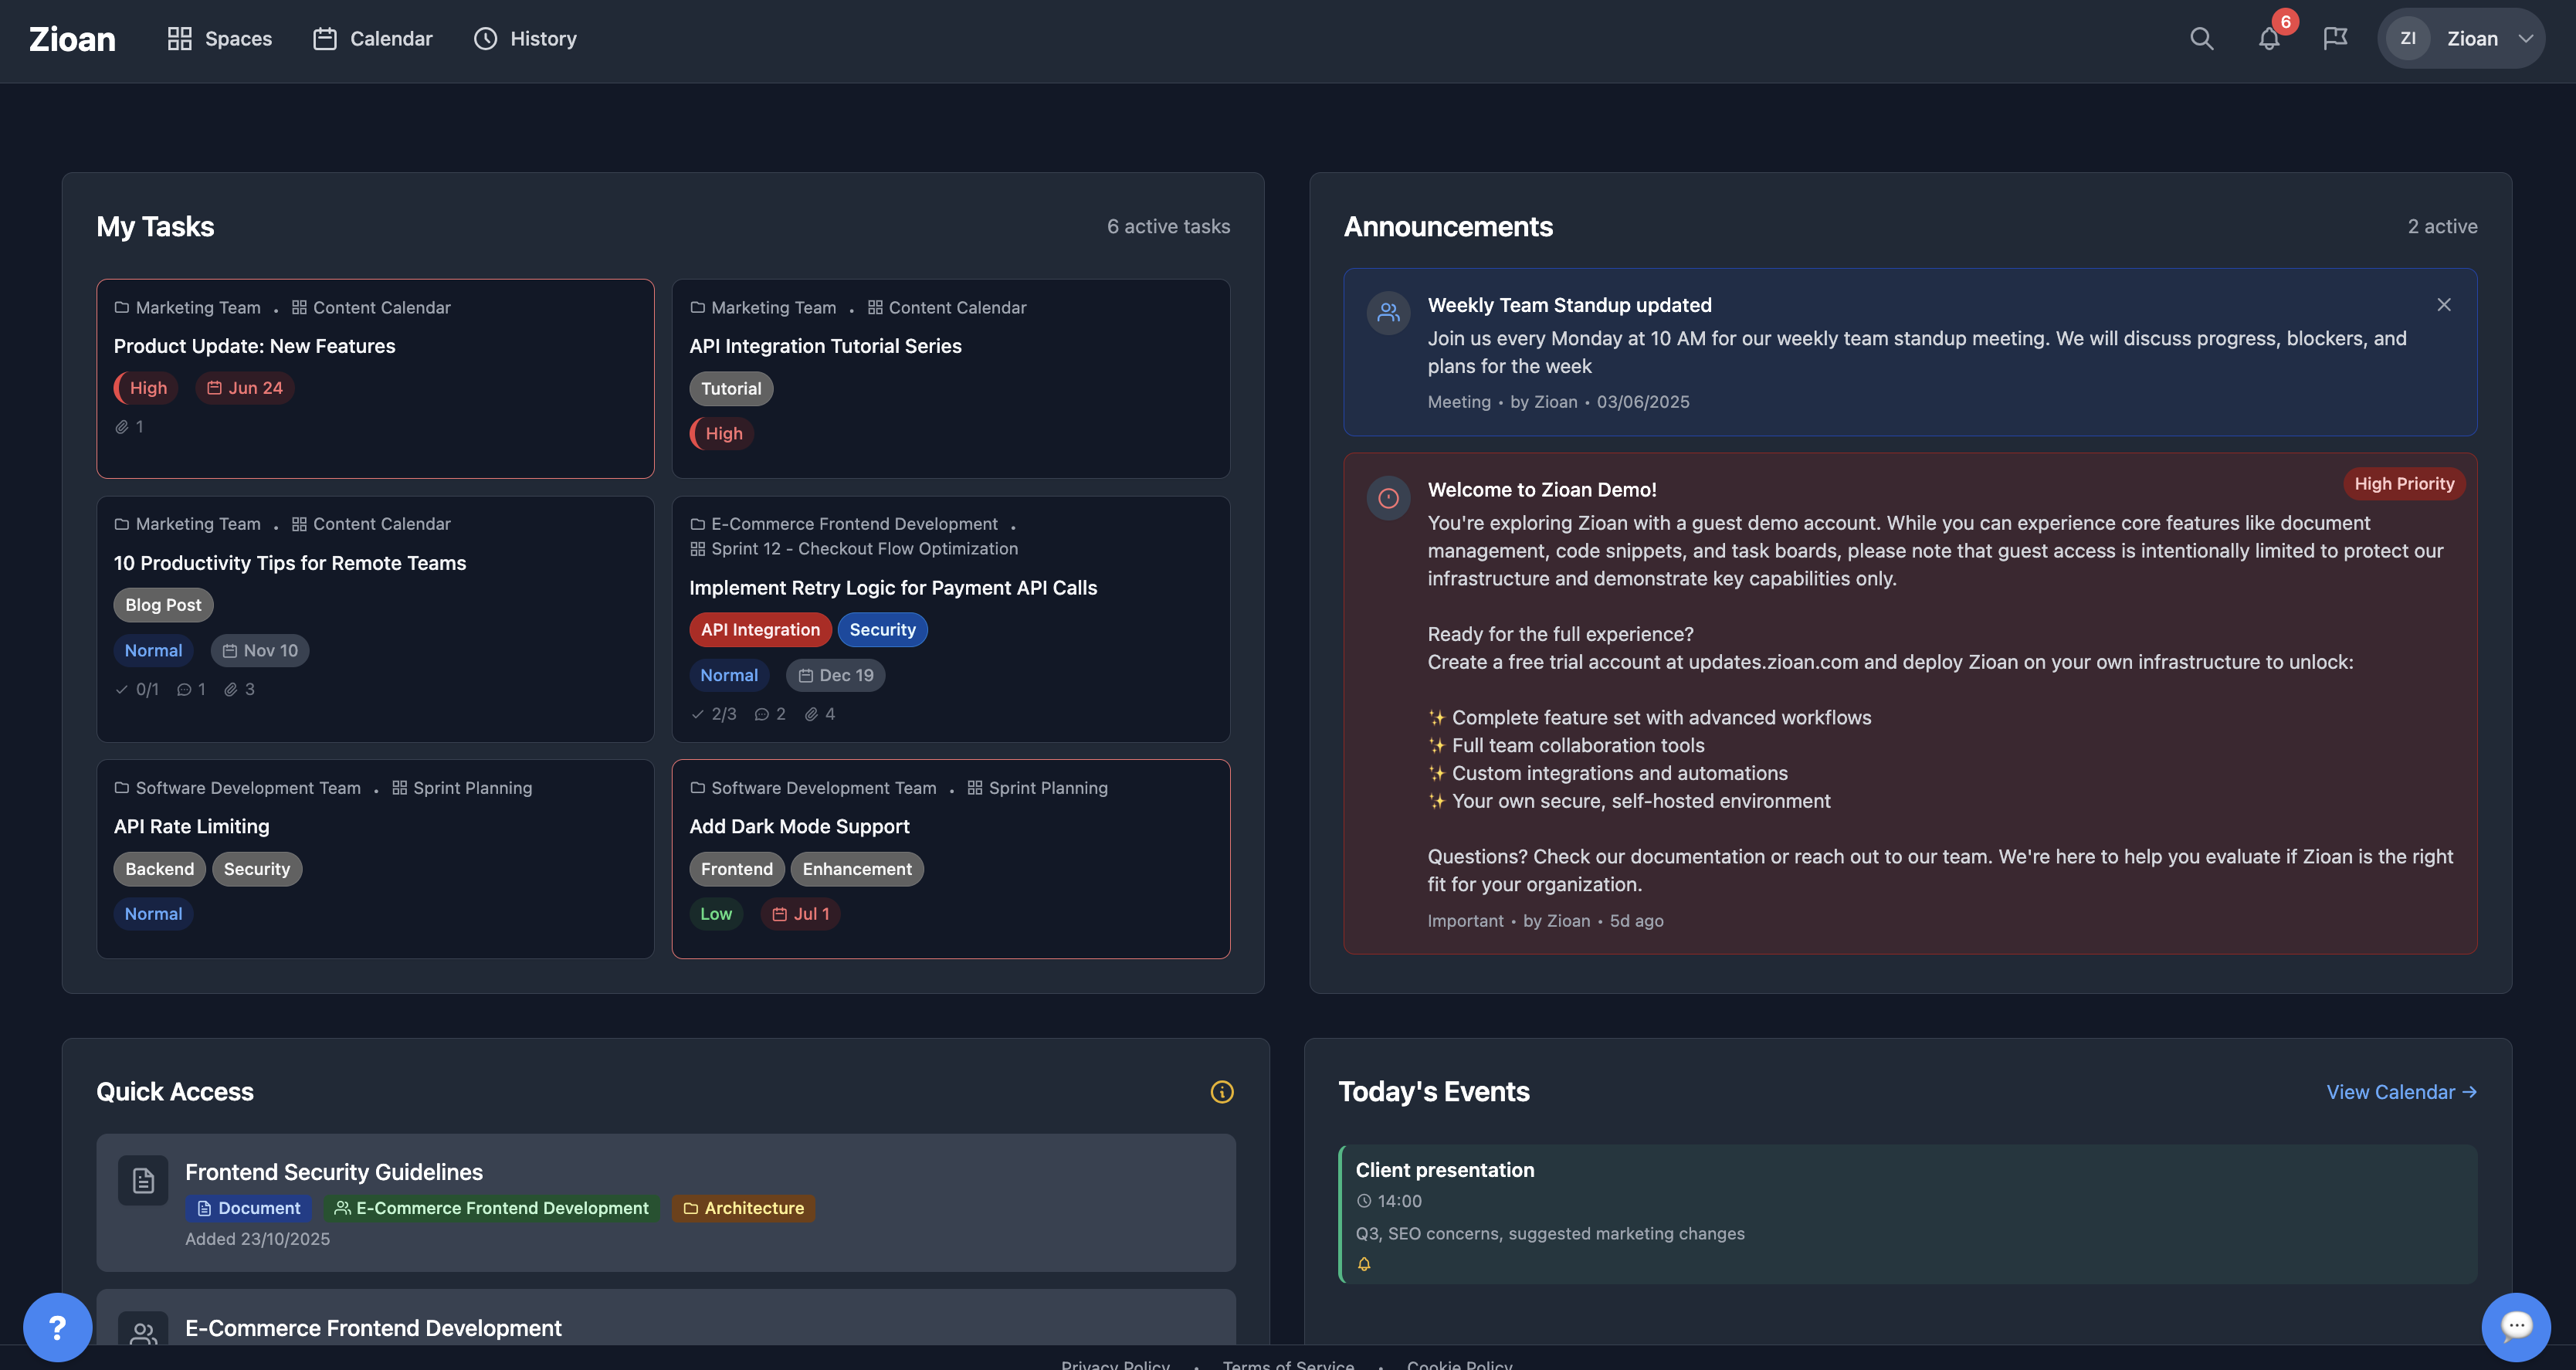Click the document icon beside Frontend Security Guidelines
This screenshot has width=2576, height=1370.
pos(141,1181)
